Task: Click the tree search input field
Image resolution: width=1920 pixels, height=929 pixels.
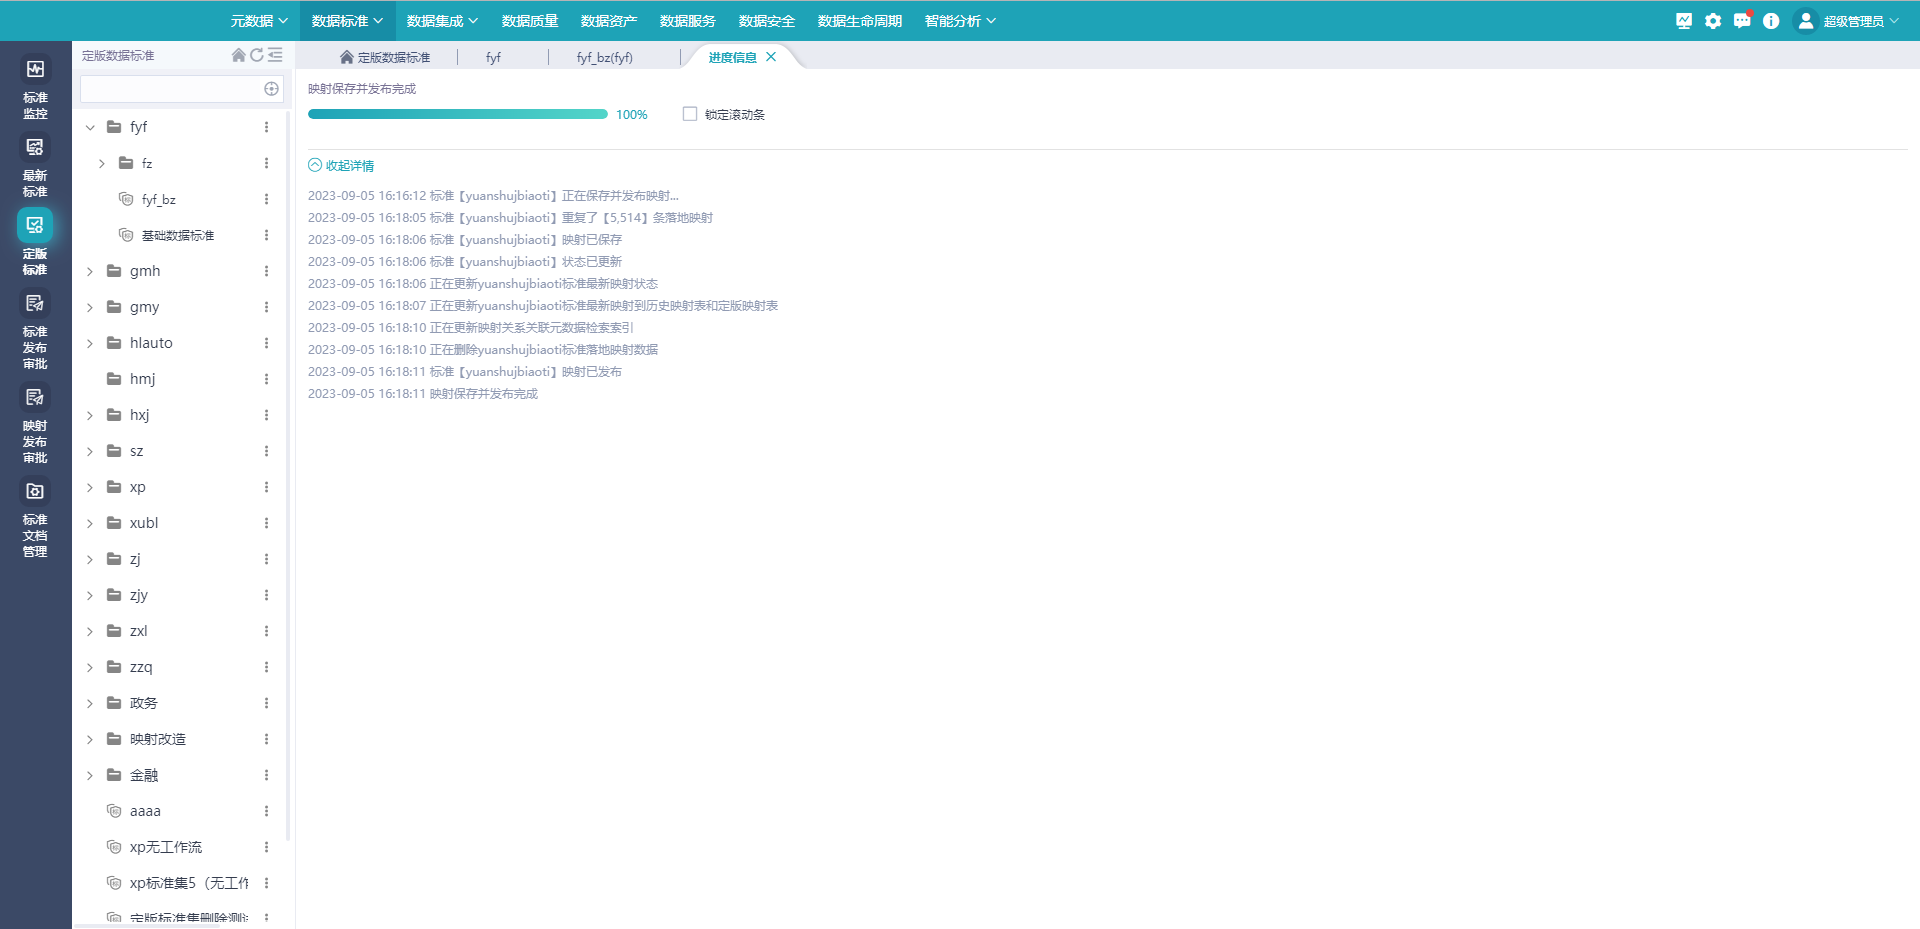Action: pyautogui.click(x=170, y=89)
